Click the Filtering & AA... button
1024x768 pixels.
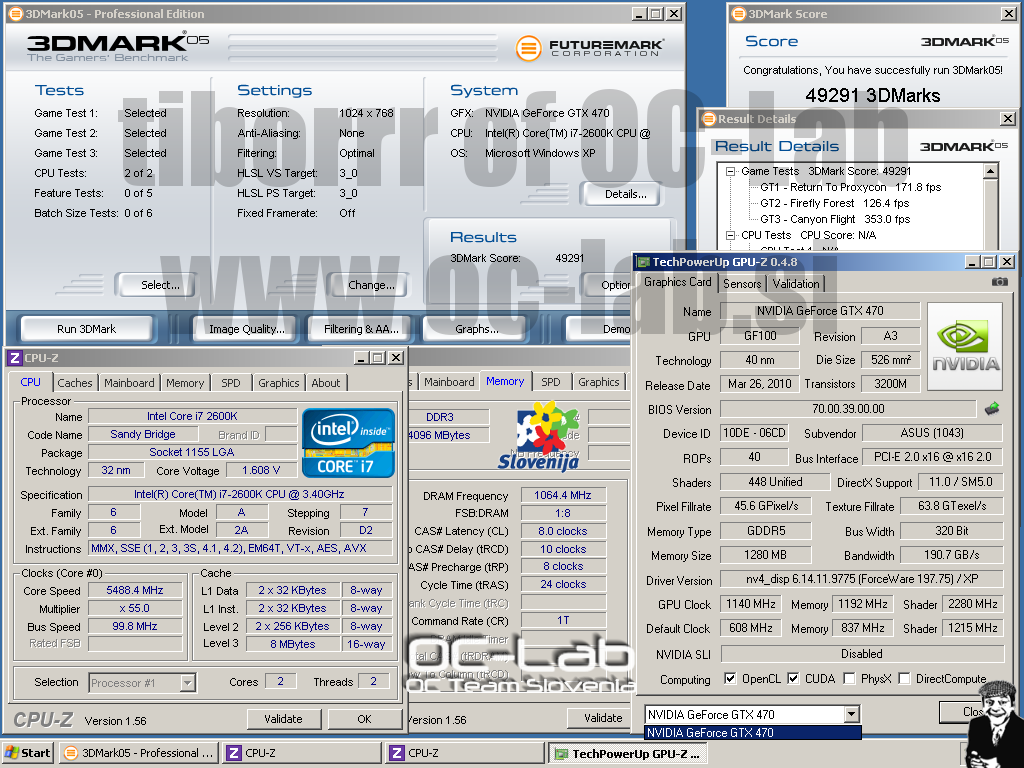tap(361, 329)
